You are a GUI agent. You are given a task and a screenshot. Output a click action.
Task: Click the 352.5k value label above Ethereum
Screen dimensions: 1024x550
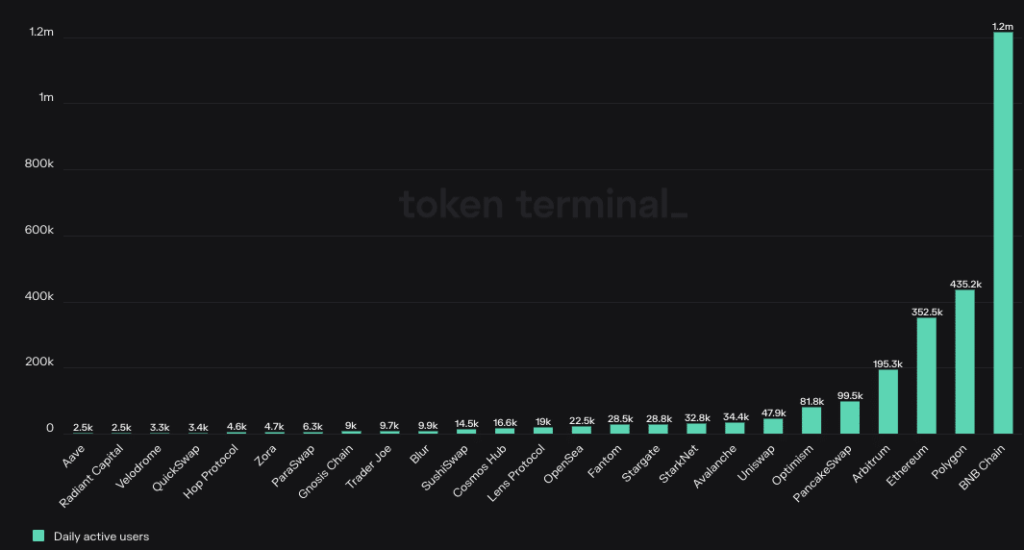point(927,312)
